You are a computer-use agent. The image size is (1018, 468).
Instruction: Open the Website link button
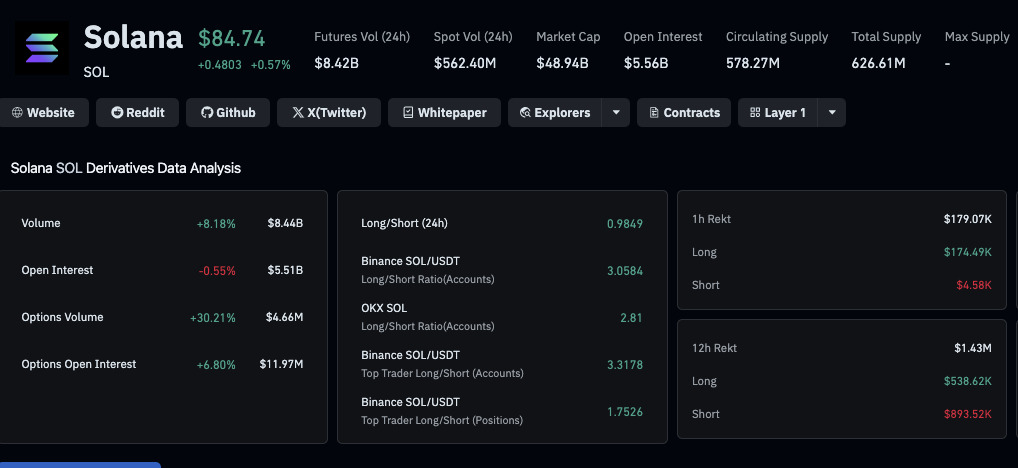(43, 112)
